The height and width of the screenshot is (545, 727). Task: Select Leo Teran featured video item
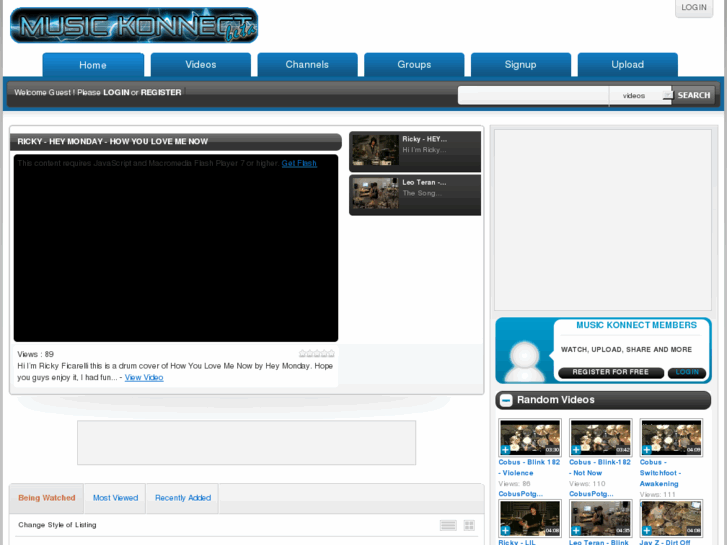[415, 195]
